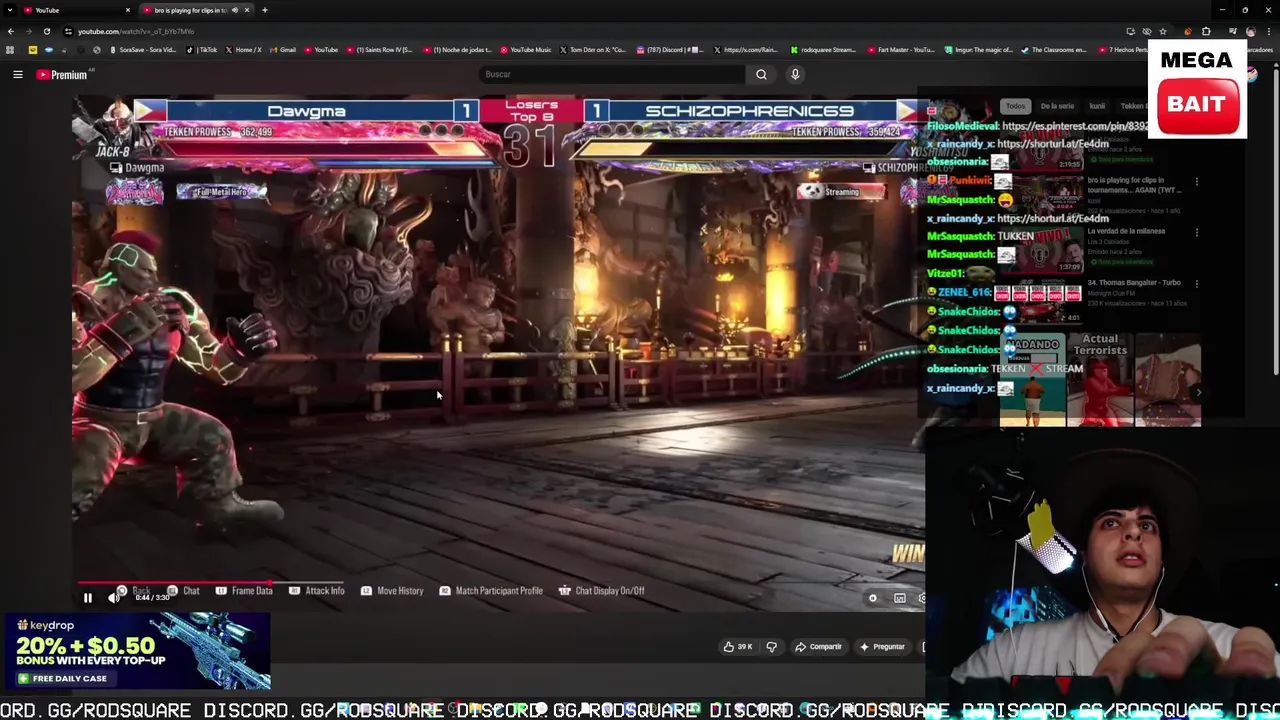Open the Saints Row IV bookmark
Screen dimensions: 1280x720
click(x=380, y=50)
